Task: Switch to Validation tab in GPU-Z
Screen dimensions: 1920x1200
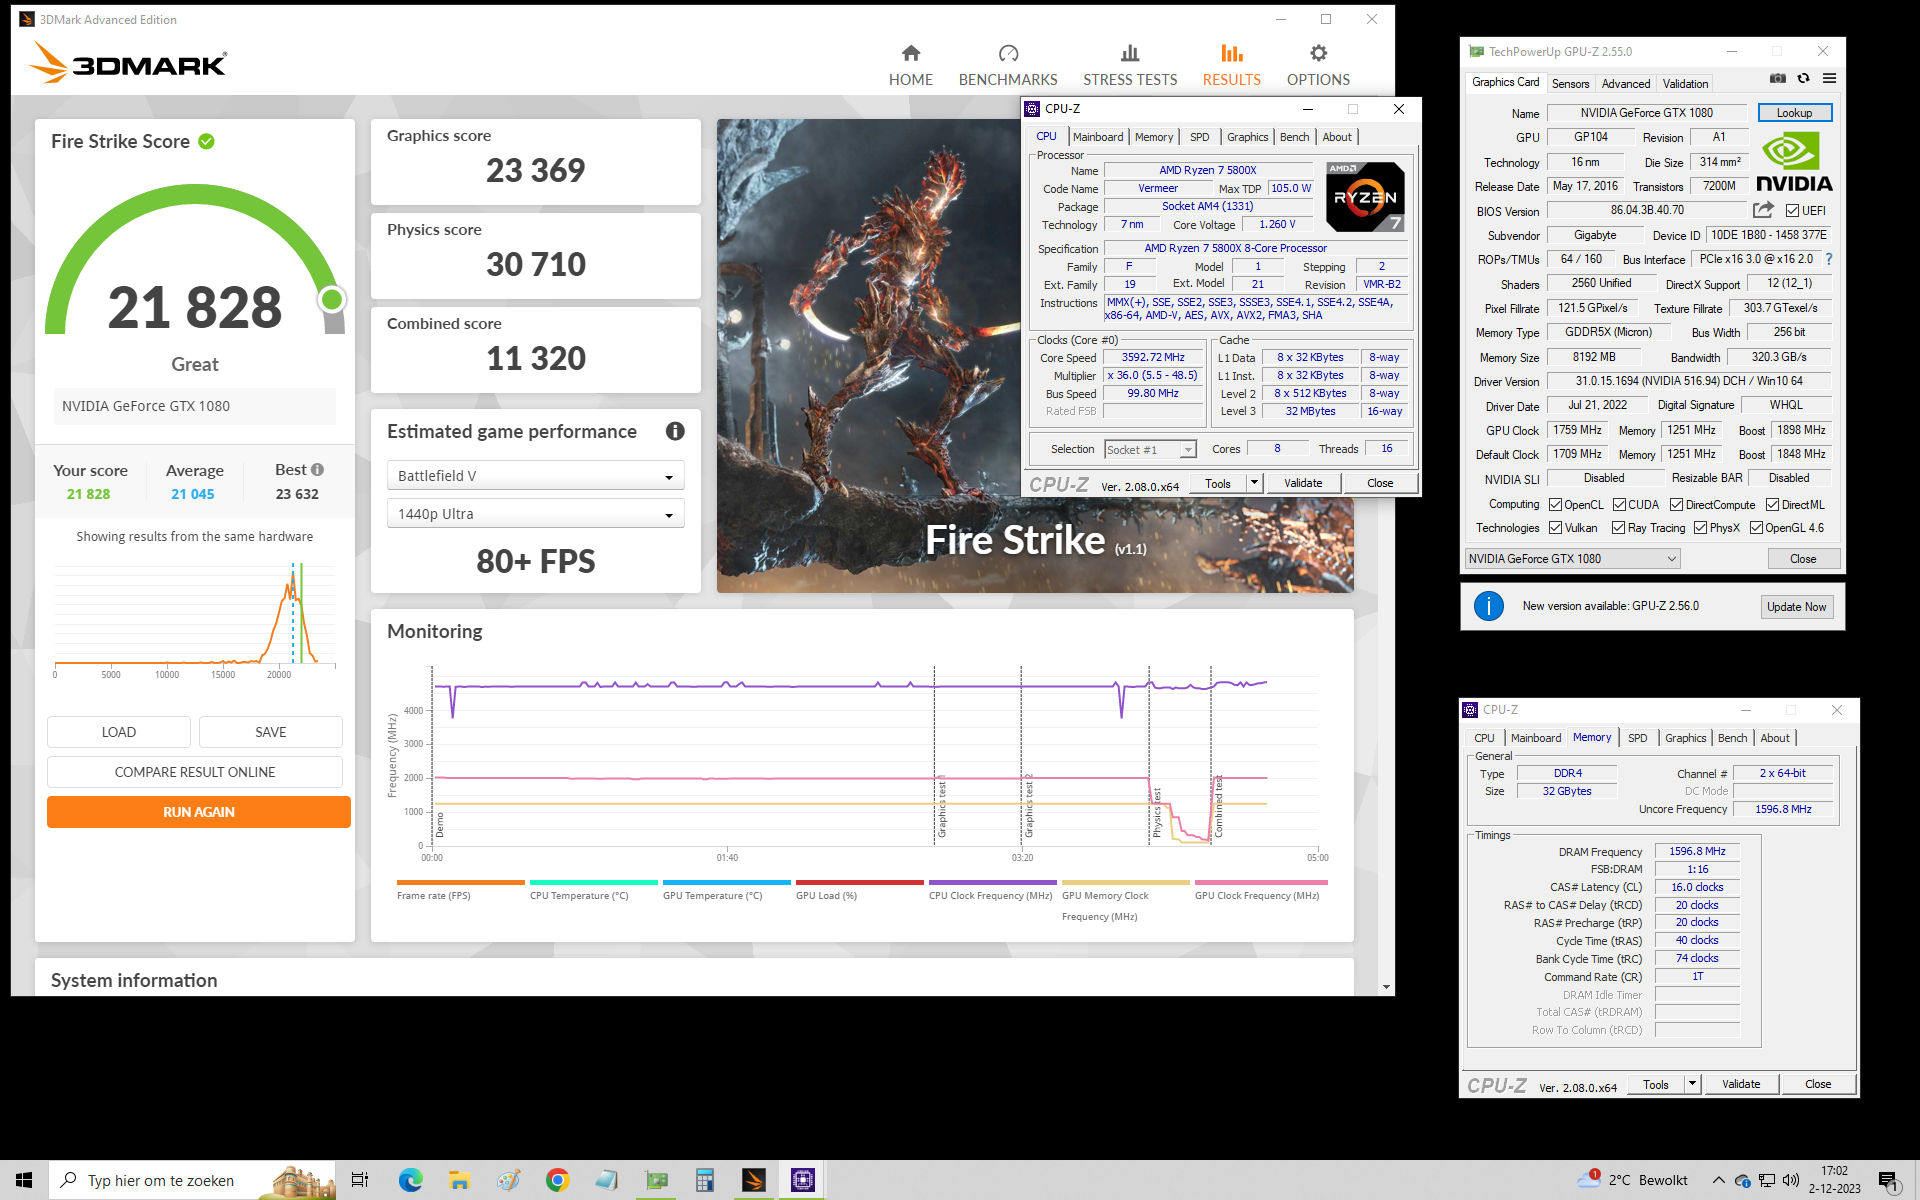Action: (x=1685, y=84)
